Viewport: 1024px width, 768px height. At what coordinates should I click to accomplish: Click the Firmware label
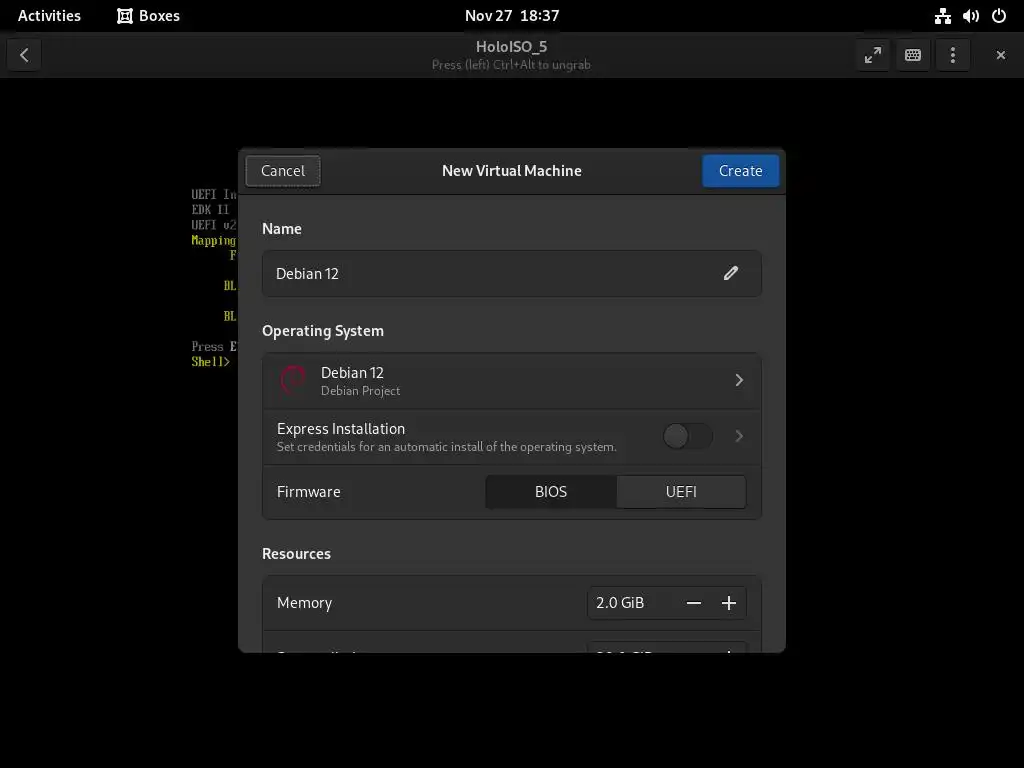tap(308, 492)
